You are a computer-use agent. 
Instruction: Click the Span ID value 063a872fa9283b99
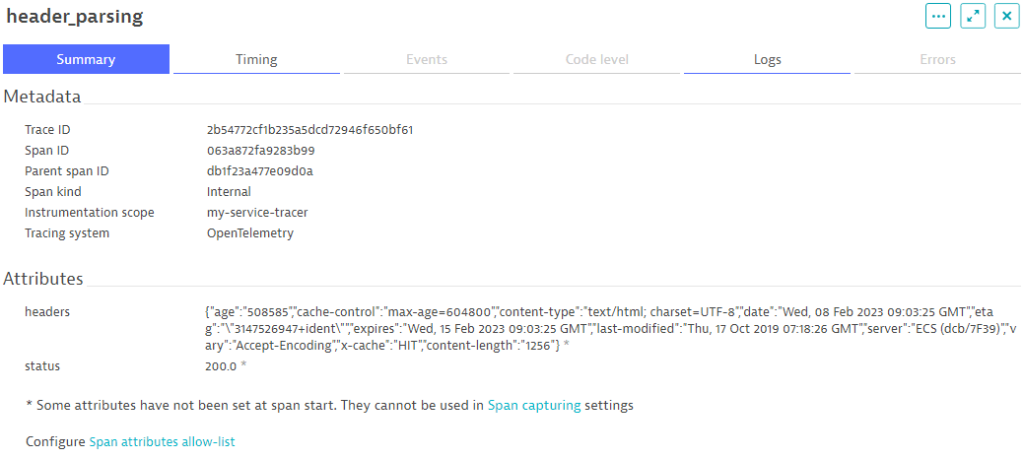coord(261,150)
